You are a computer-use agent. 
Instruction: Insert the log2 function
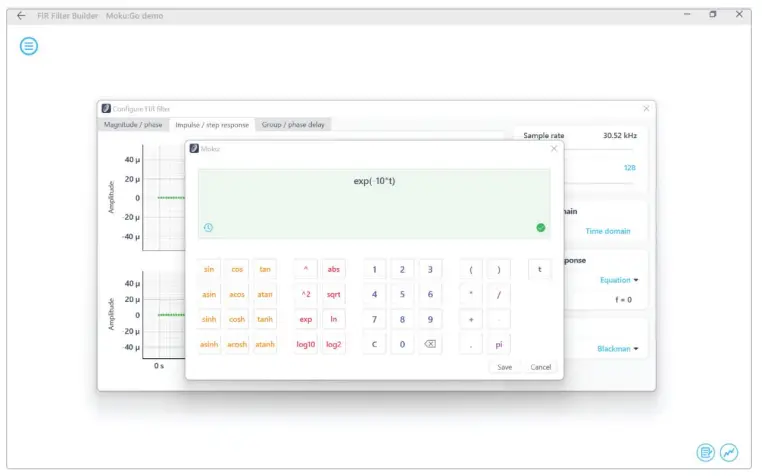pyautogui.click(x=333, y=344)
